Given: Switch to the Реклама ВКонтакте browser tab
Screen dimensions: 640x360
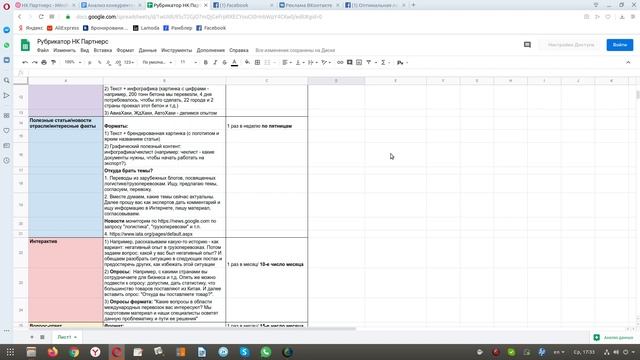Looking at the screenshot, I should coord(308,5).
